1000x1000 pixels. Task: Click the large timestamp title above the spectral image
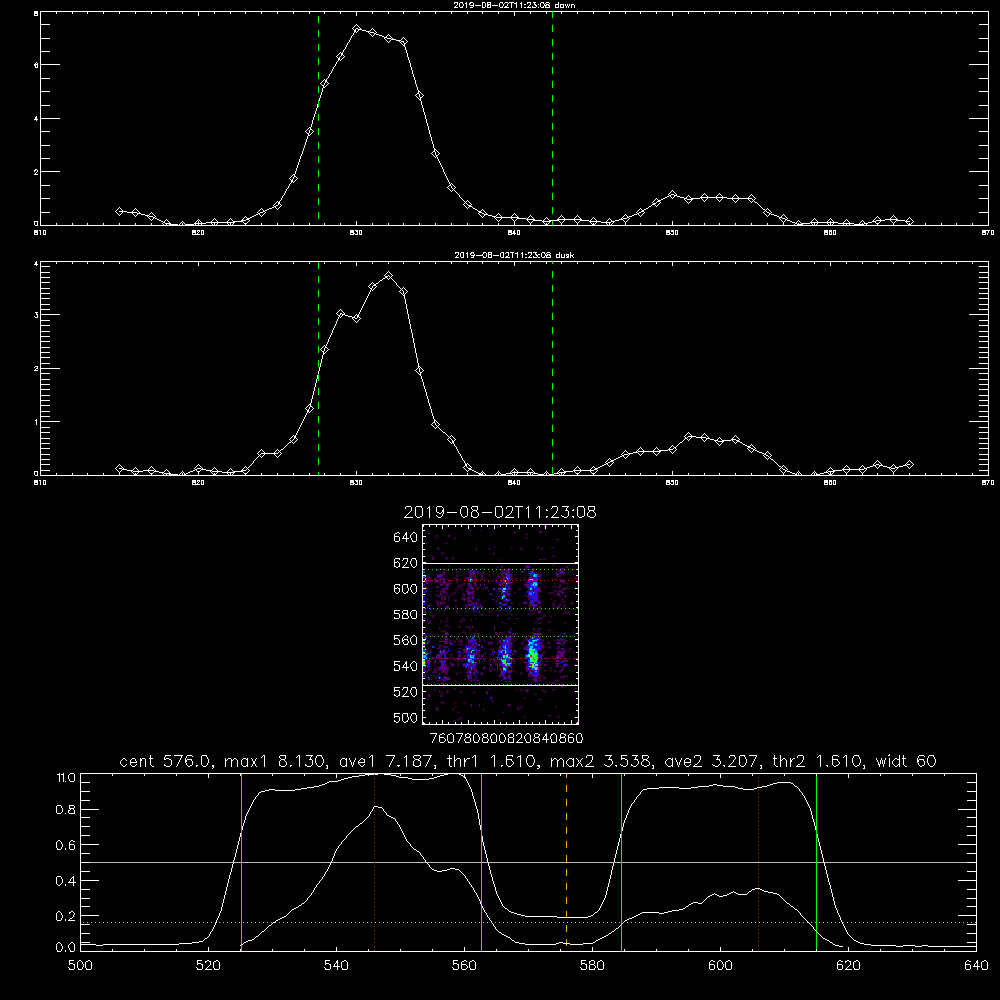tap(500, 512)
